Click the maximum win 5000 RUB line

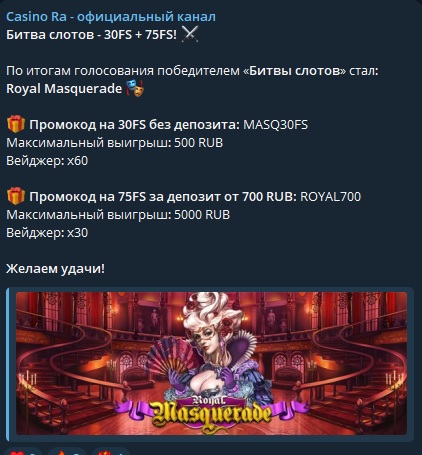coord(118,215)
